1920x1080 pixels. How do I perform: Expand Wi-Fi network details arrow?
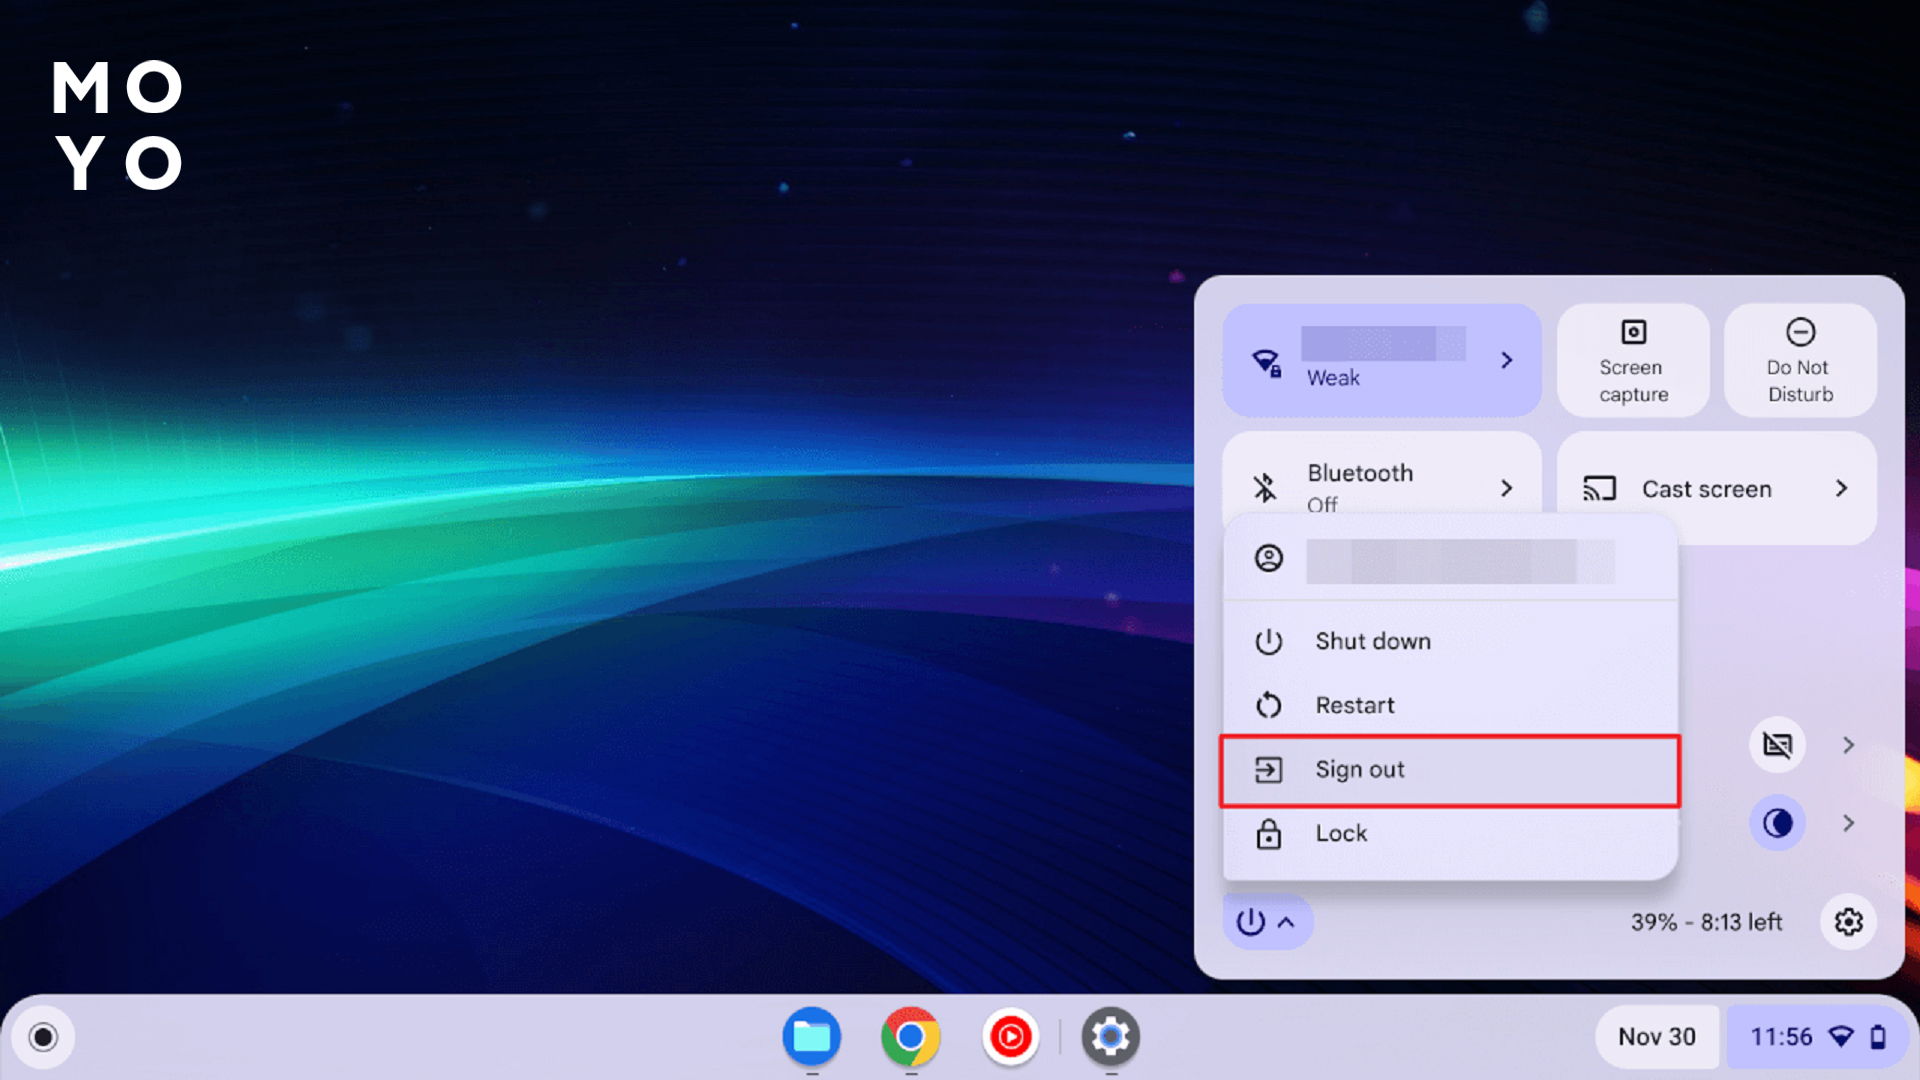click(x=1506, y=360)
